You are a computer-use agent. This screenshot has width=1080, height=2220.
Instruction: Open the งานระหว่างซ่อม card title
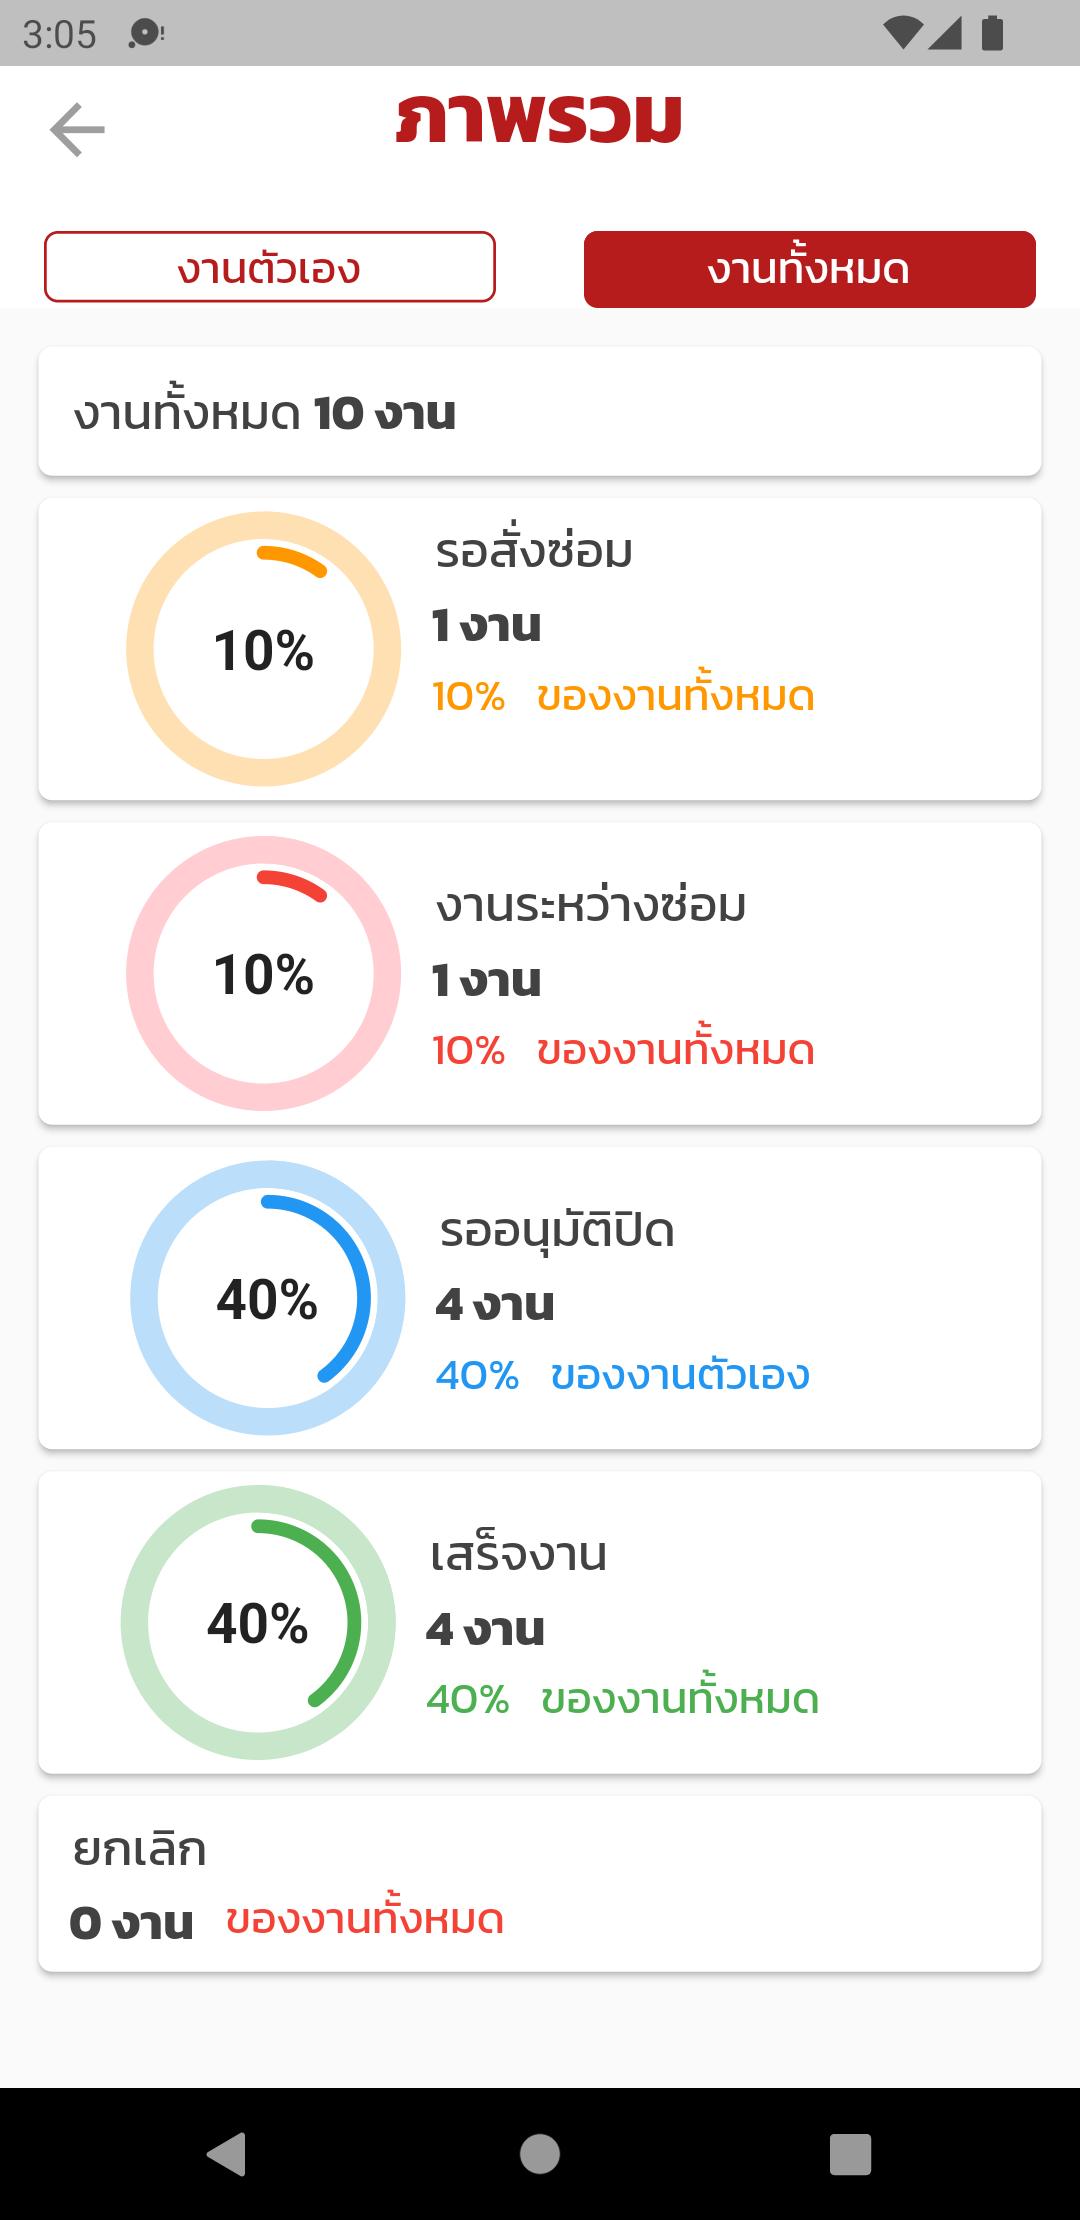pos(591,905)
